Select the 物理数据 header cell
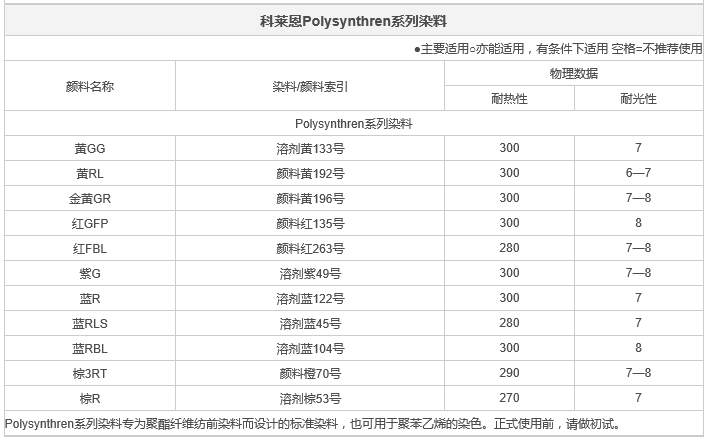Image resolution: width=705 pixels, height=437 pixels. pyautogui.click(x=574, y=73)
